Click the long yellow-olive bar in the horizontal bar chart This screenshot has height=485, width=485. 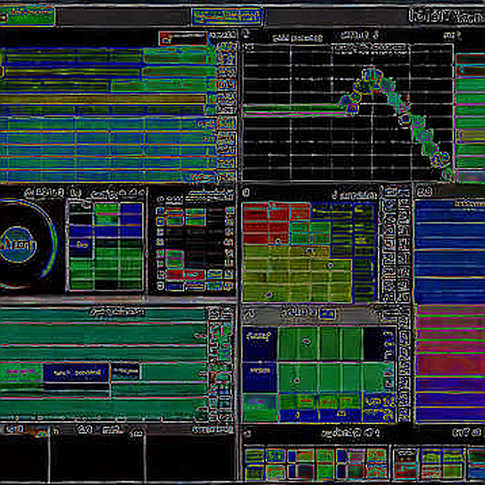pyautogui.click(x=103, y=99)
